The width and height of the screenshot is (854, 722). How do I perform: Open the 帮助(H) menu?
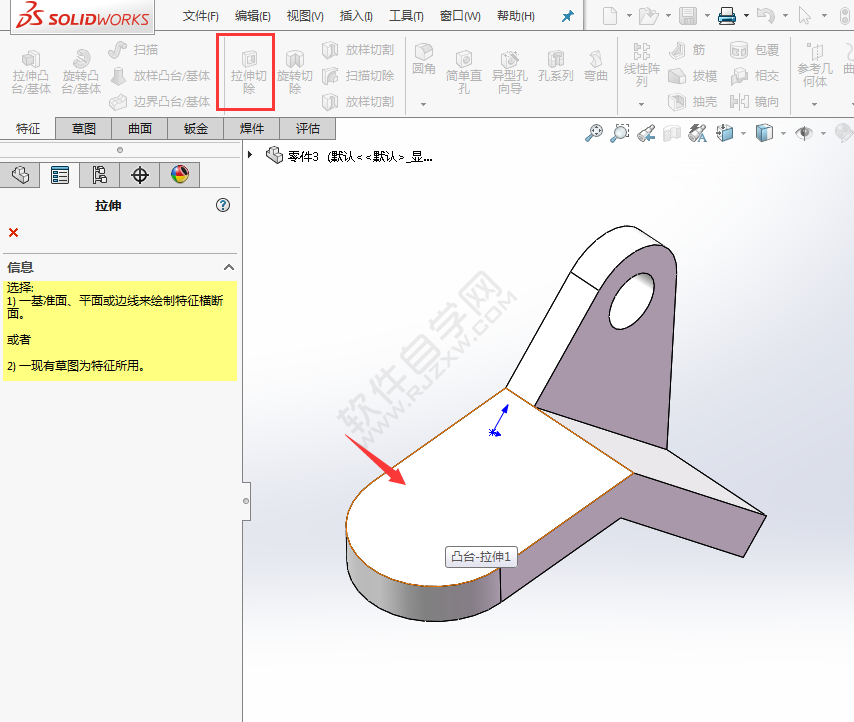pos(516,16)
